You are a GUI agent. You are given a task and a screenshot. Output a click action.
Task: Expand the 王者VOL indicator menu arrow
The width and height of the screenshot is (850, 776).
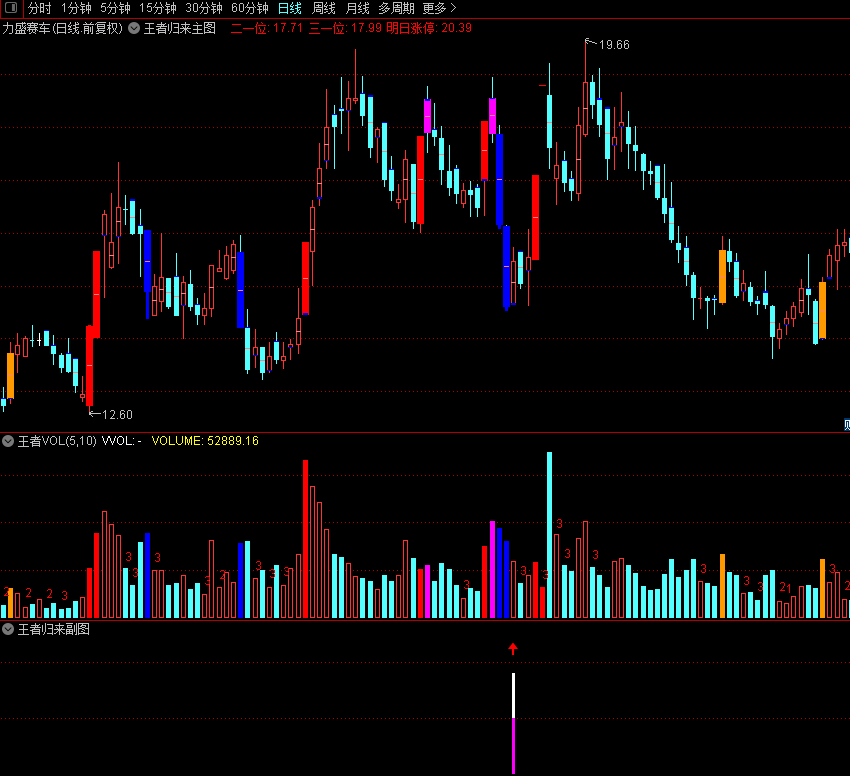[x=8, y=440]
